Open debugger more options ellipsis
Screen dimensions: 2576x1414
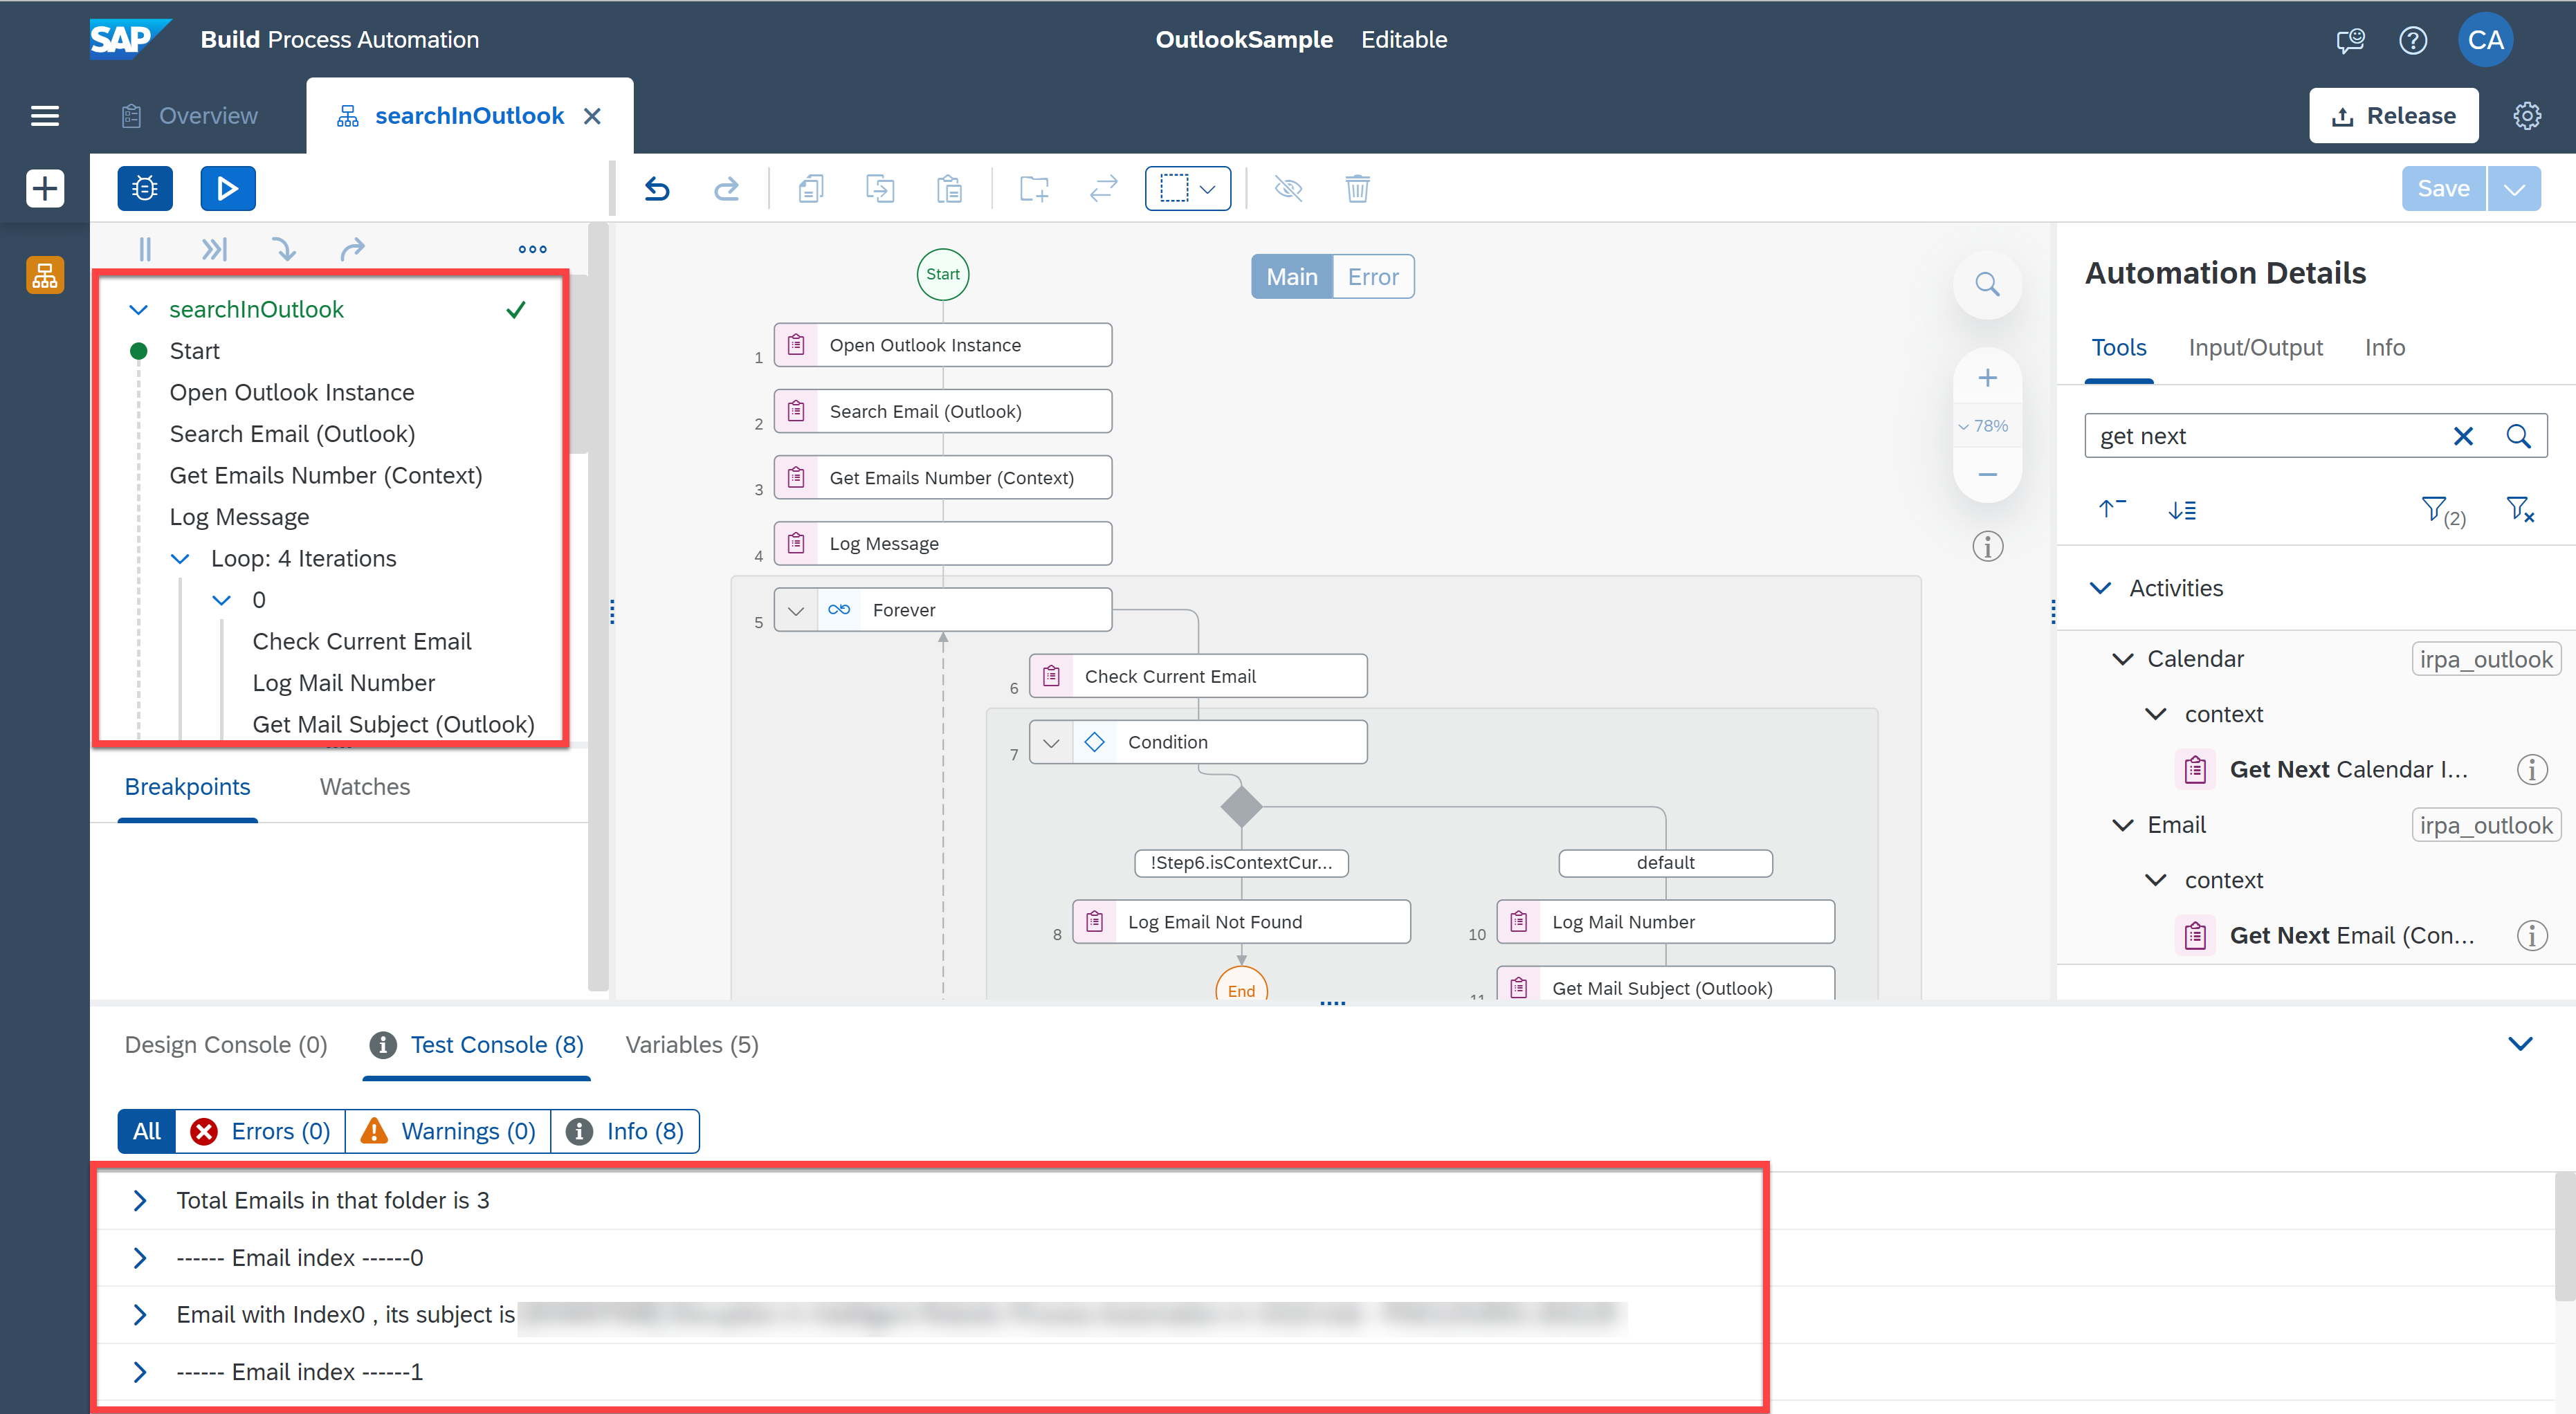coord(532,249)
